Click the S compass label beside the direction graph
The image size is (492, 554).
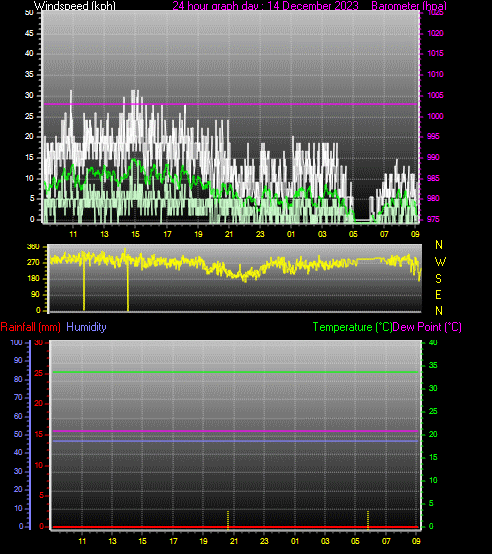(x=438, y=278)
